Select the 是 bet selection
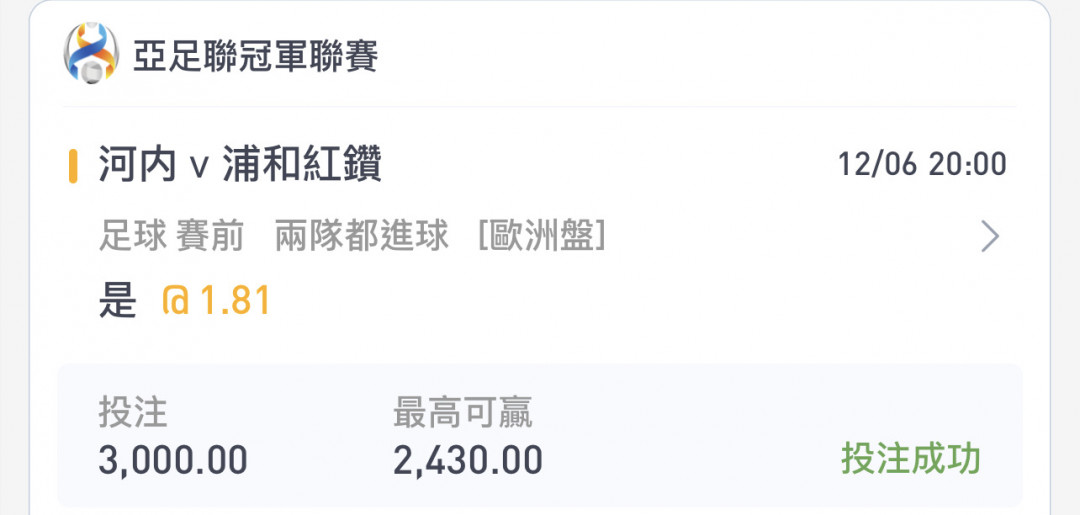Viewport: 1080px width, 515px height. point(117,302)
